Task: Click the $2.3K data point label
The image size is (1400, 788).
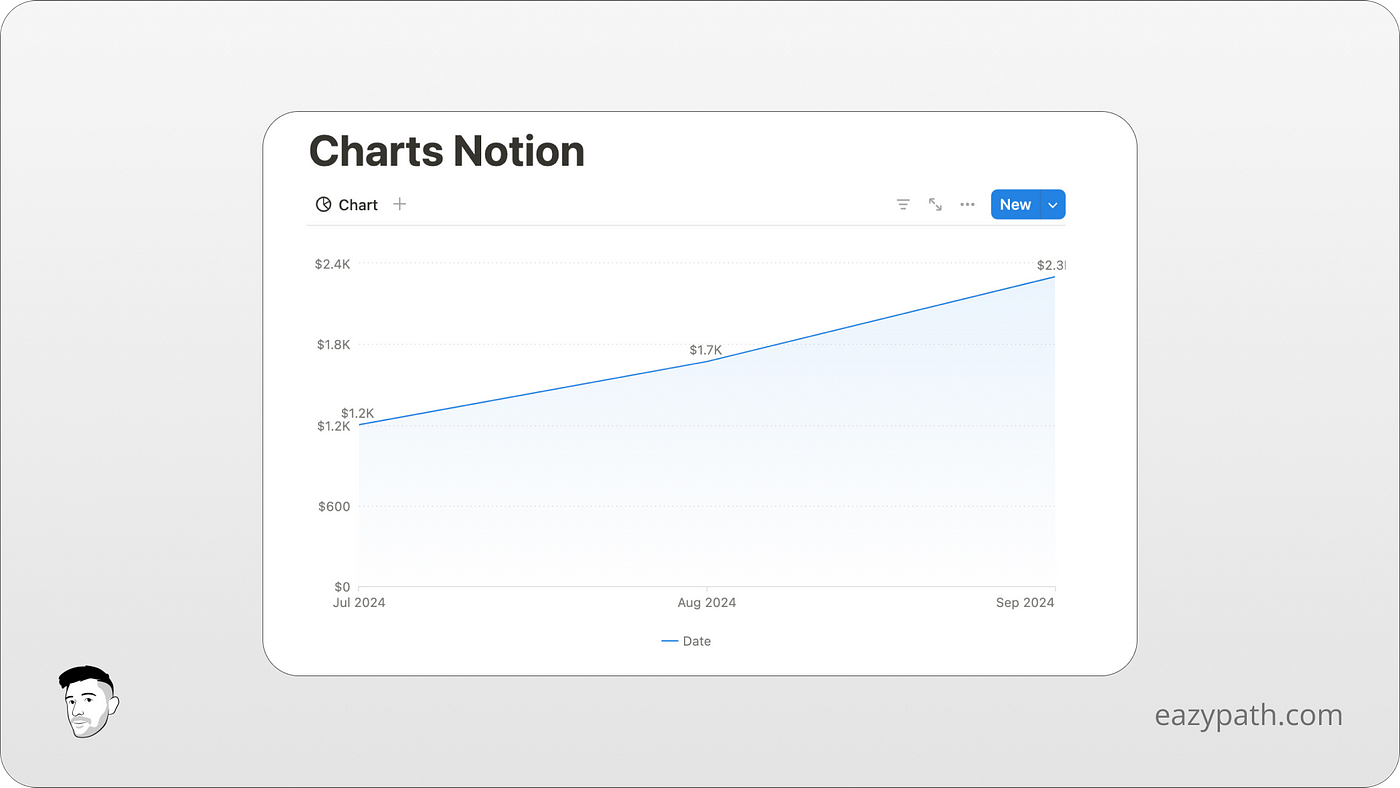Action: click(1051, 265)
